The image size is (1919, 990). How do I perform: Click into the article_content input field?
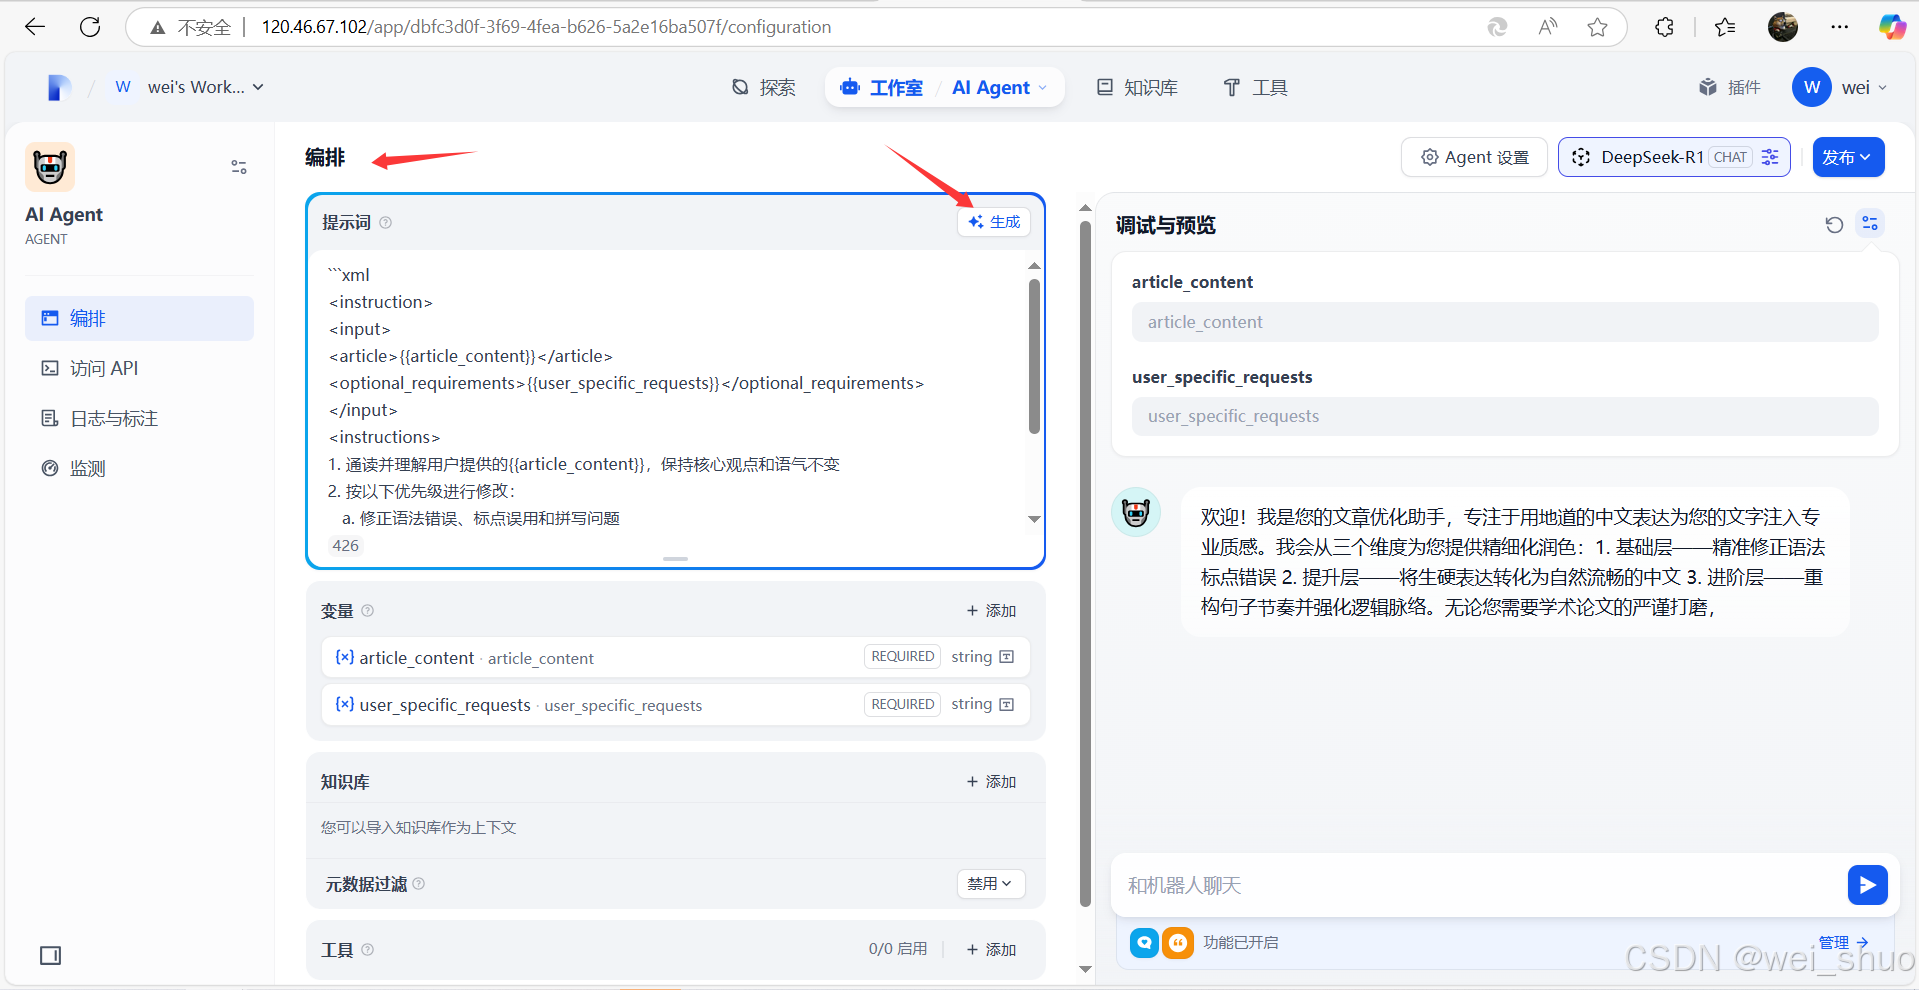pyautogui.click(x=1505, y=322)
